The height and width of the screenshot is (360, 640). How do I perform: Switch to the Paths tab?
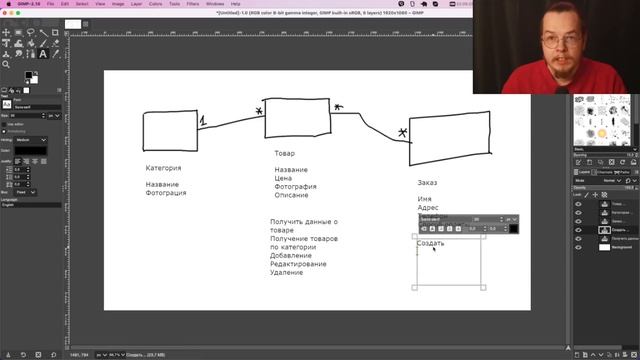(x=623, y=172)
